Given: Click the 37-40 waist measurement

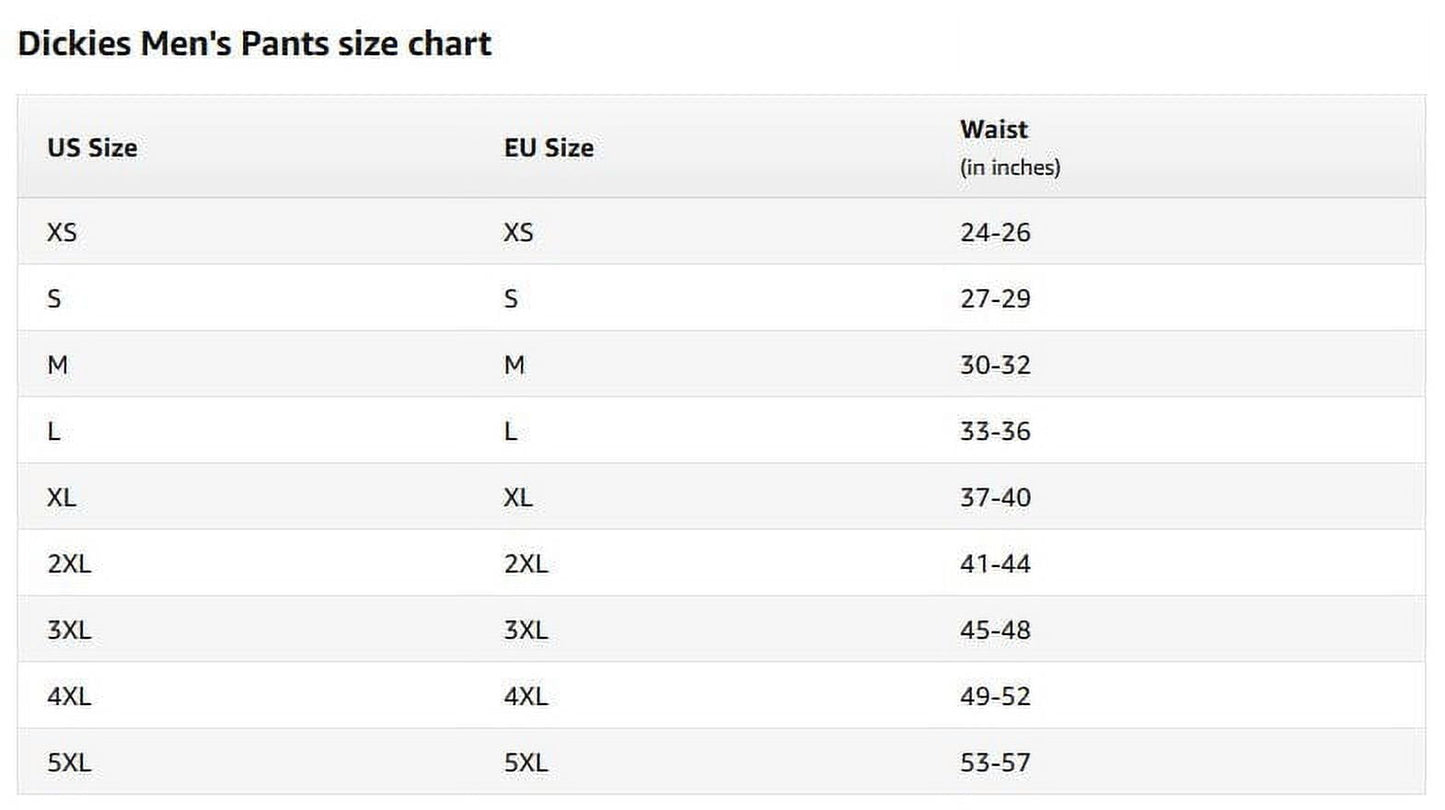Looking at the screenshot, I should pyautogui.click(x=995, y=498).
